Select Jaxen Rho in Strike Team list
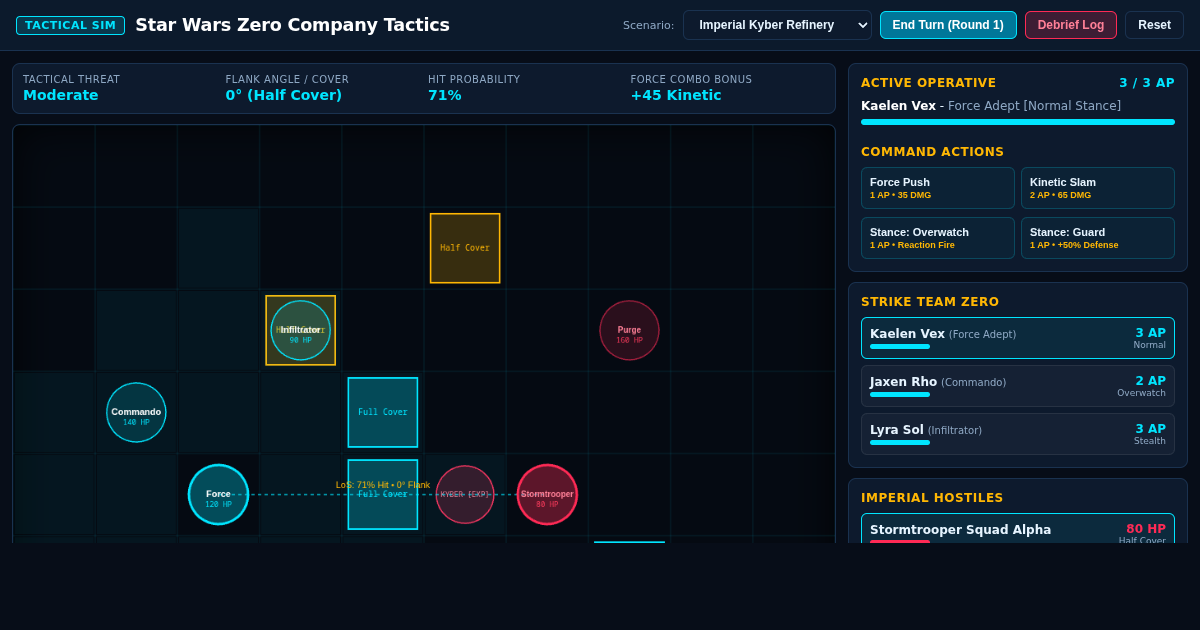The width and height of the screenshot is (1200, 630). pos(1018,386)
